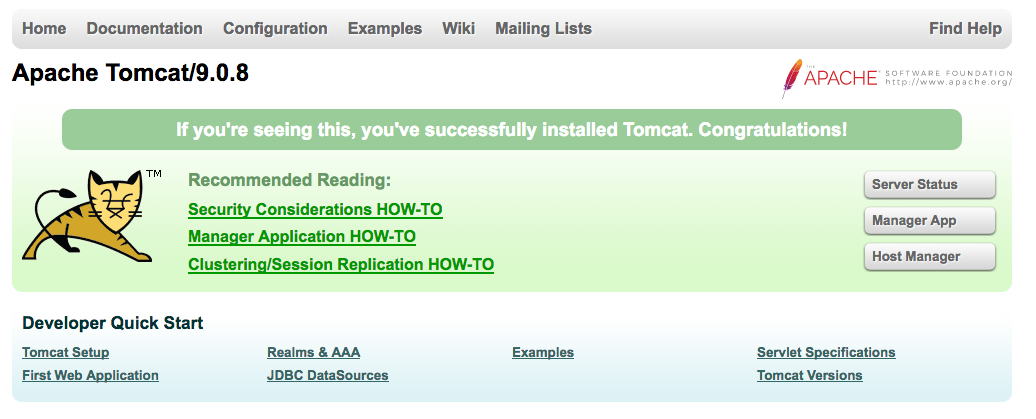Open the JDBC DataSources link
This screenshot has height=419, width=1036.
(328, 376)
